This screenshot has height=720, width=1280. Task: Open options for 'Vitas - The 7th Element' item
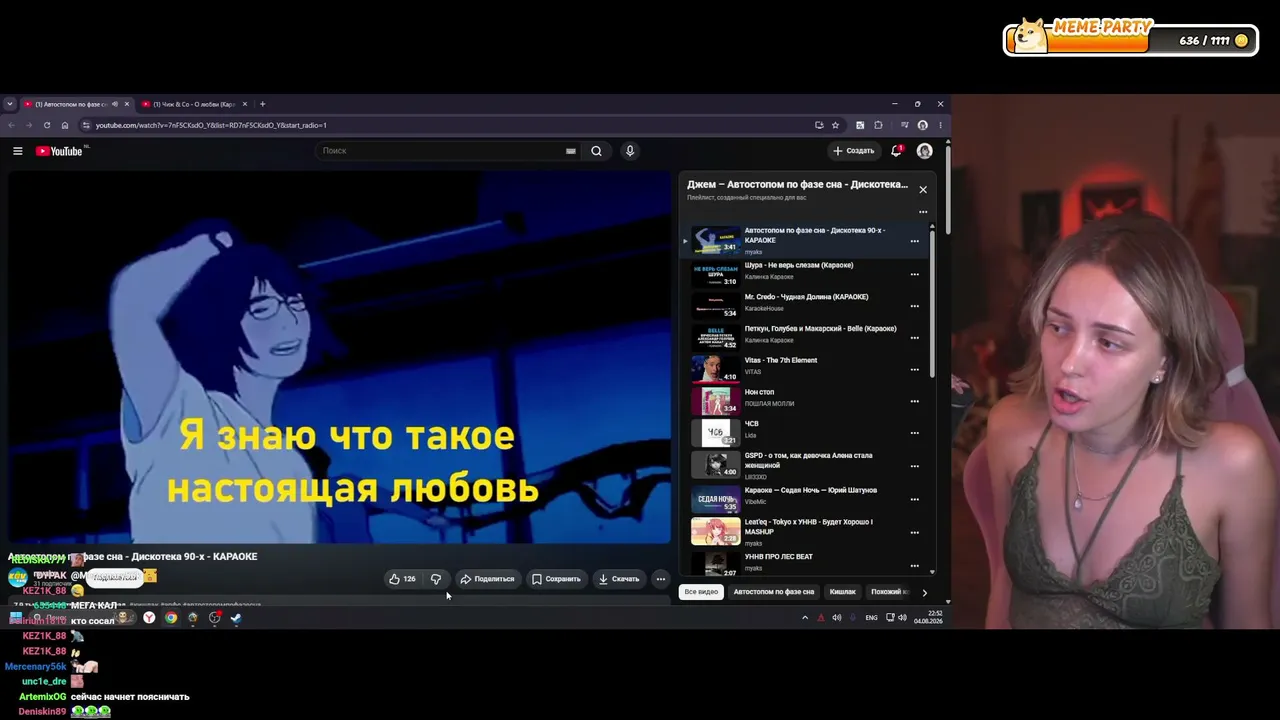point(914,369)
